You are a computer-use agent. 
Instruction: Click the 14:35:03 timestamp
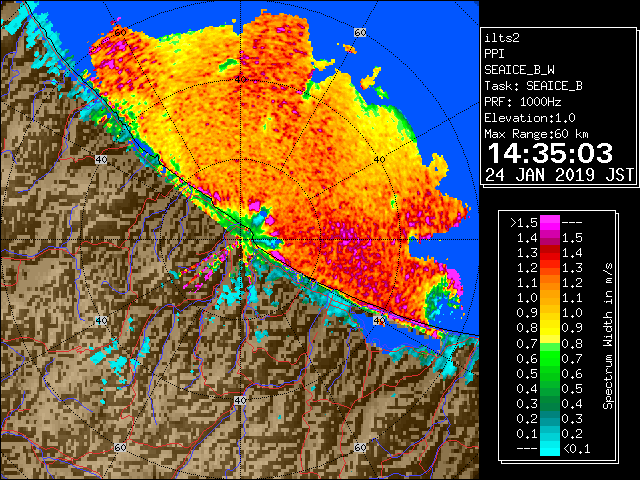[x=550, y=153]
